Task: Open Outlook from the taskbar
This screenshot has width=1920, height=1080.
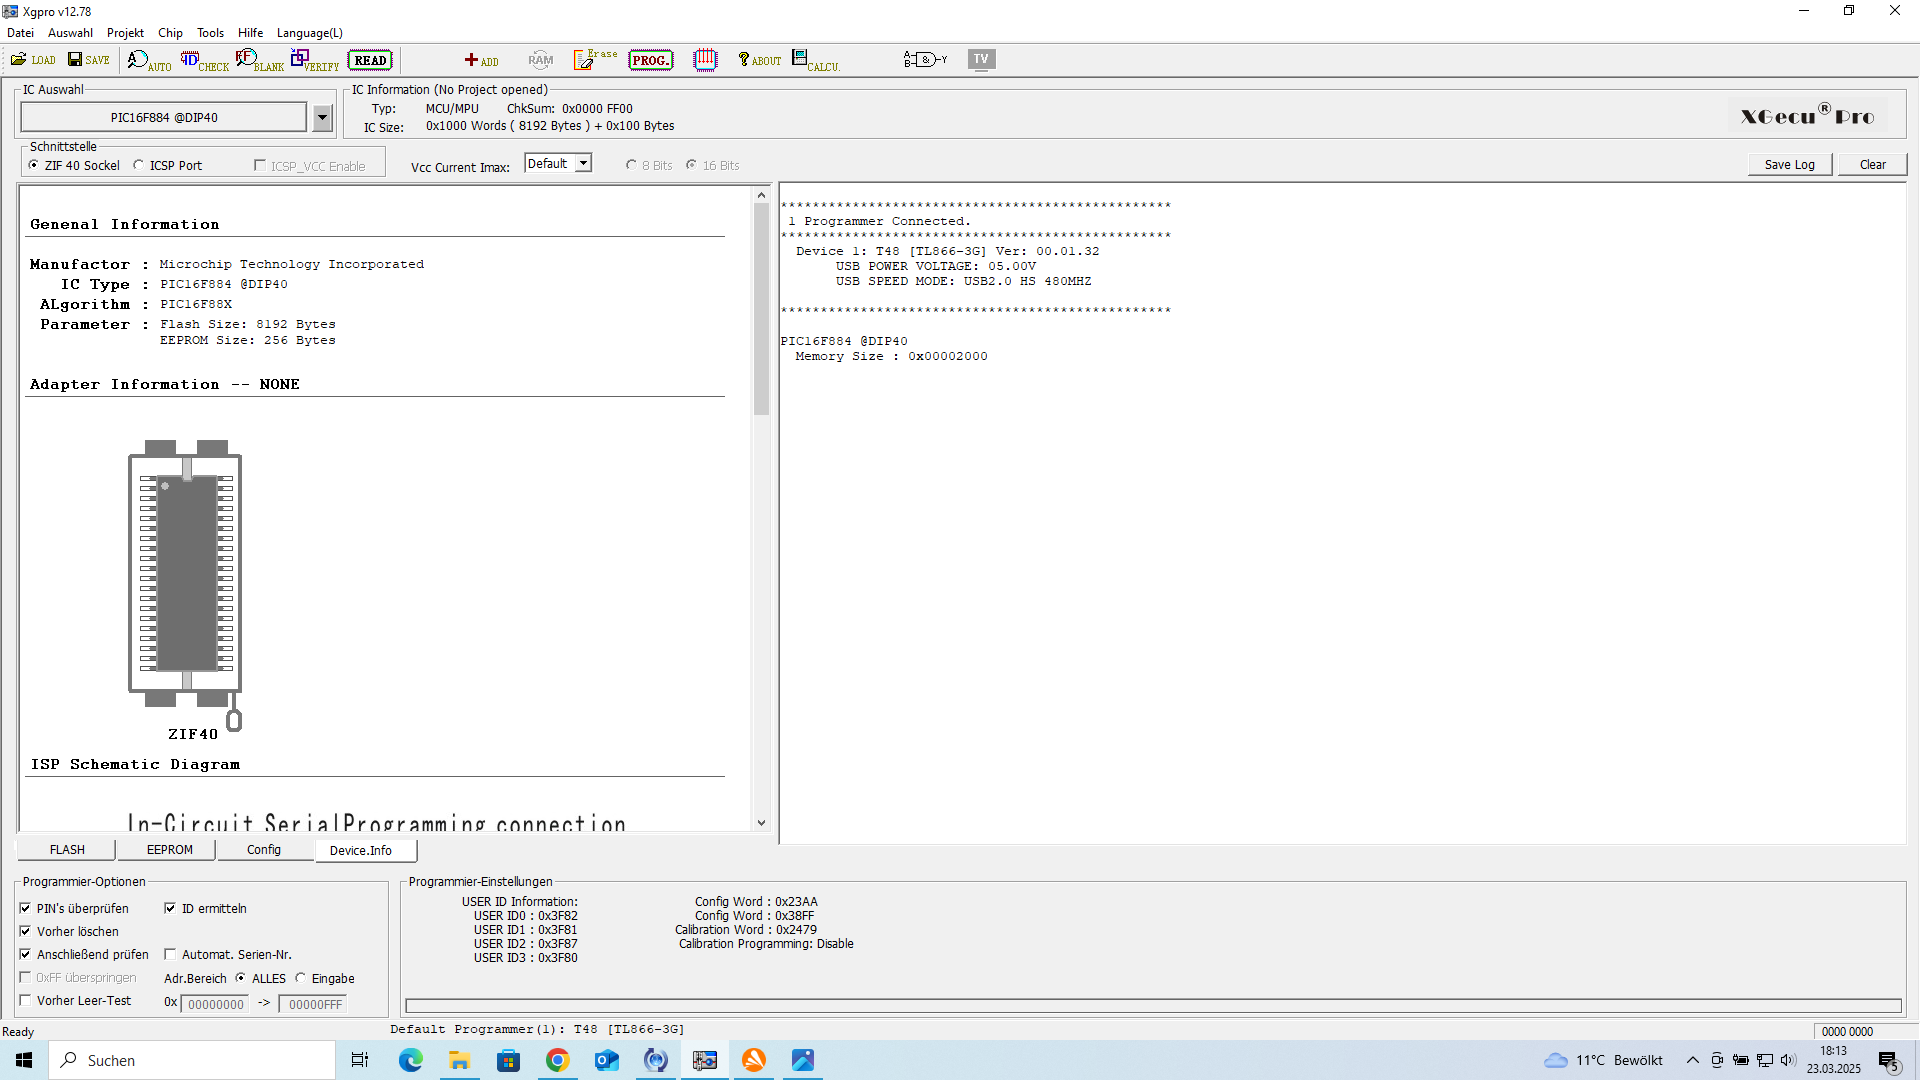Action: (x=607, y=1060)
